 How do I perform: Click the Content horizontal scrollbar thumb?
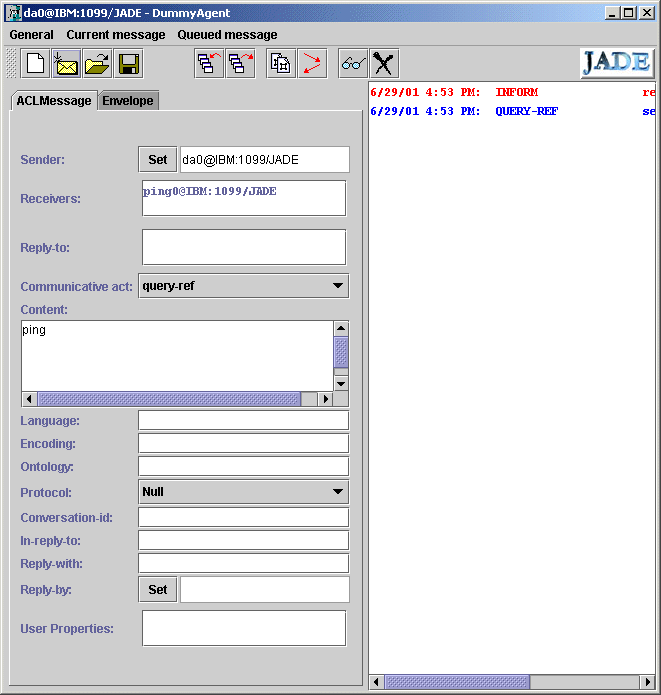point(168,399)
